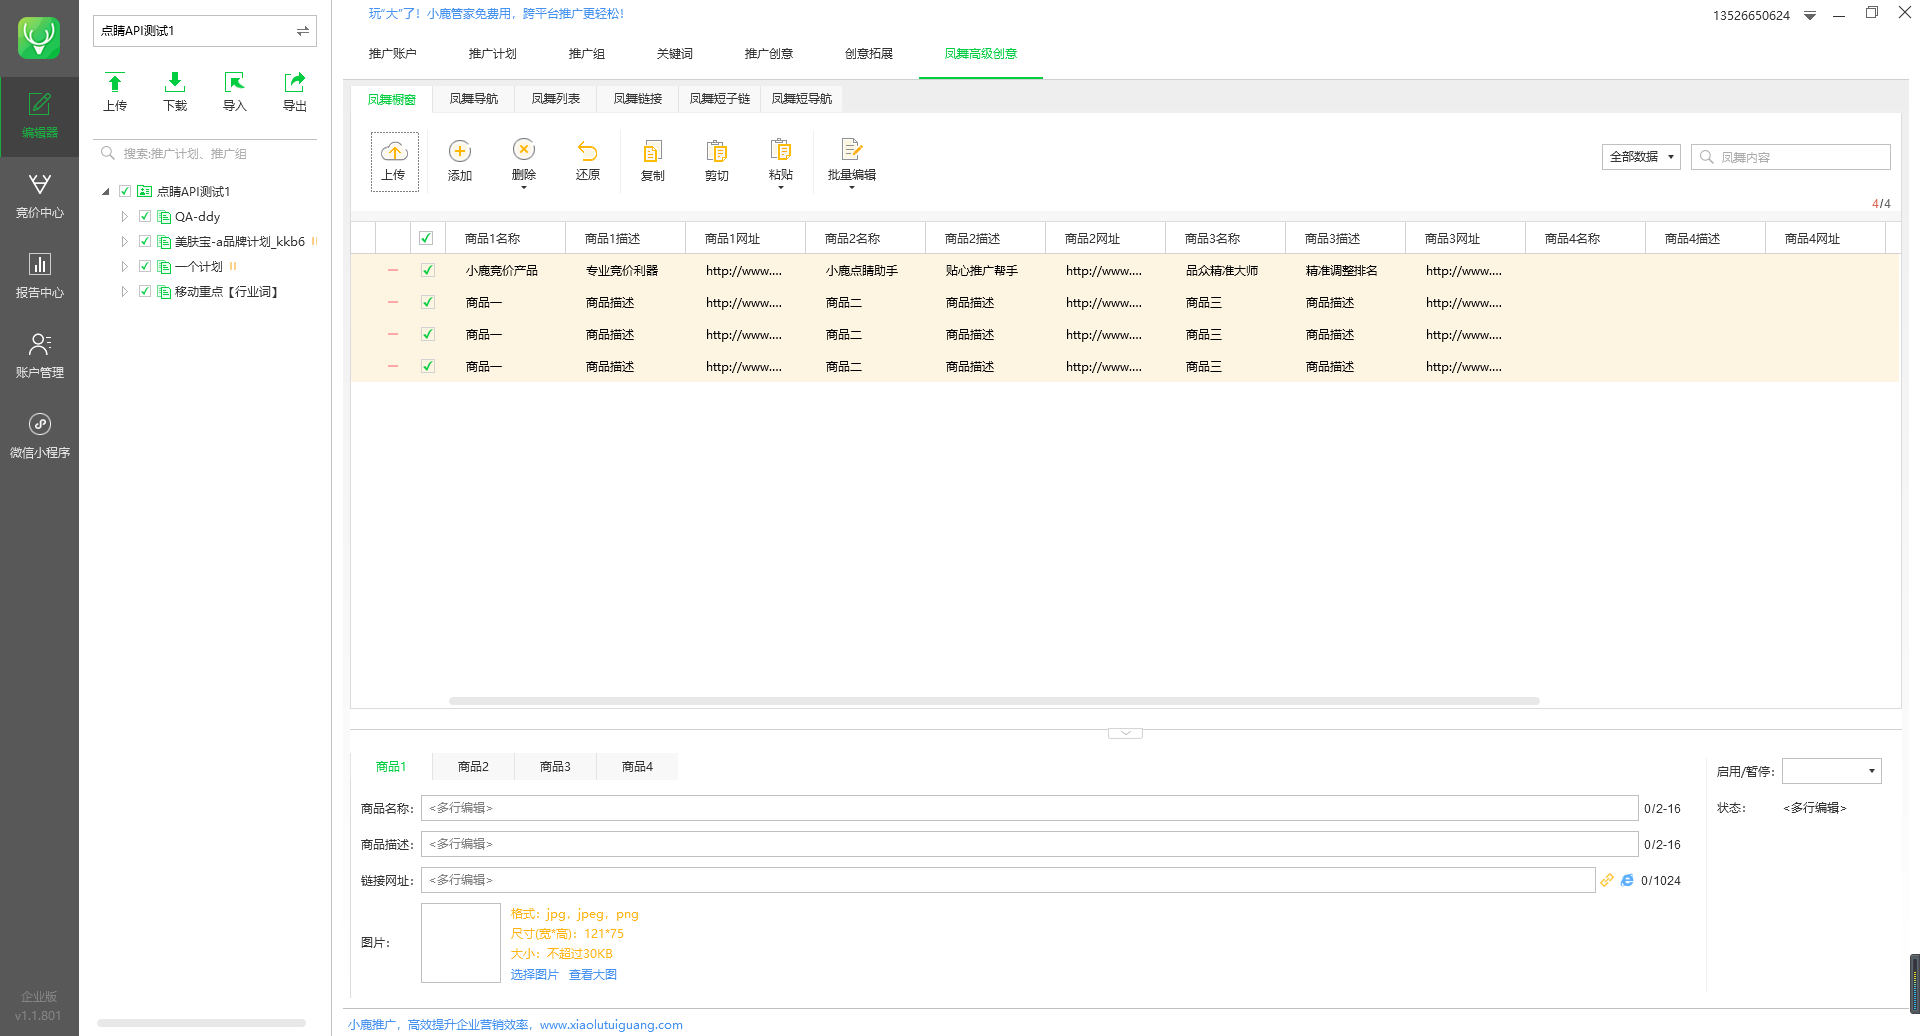The image size is (1920, 1036).
Task: Expand the 一个计划 tree node
Action: (124, 266)
